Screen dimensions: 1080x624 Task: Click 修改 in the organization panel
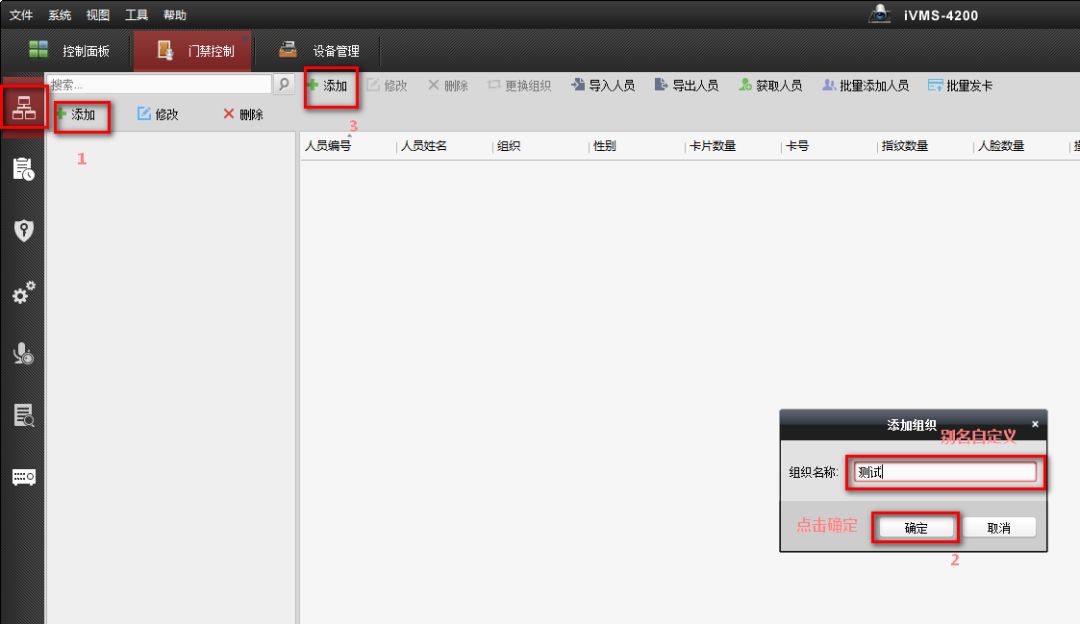(158, 114)
